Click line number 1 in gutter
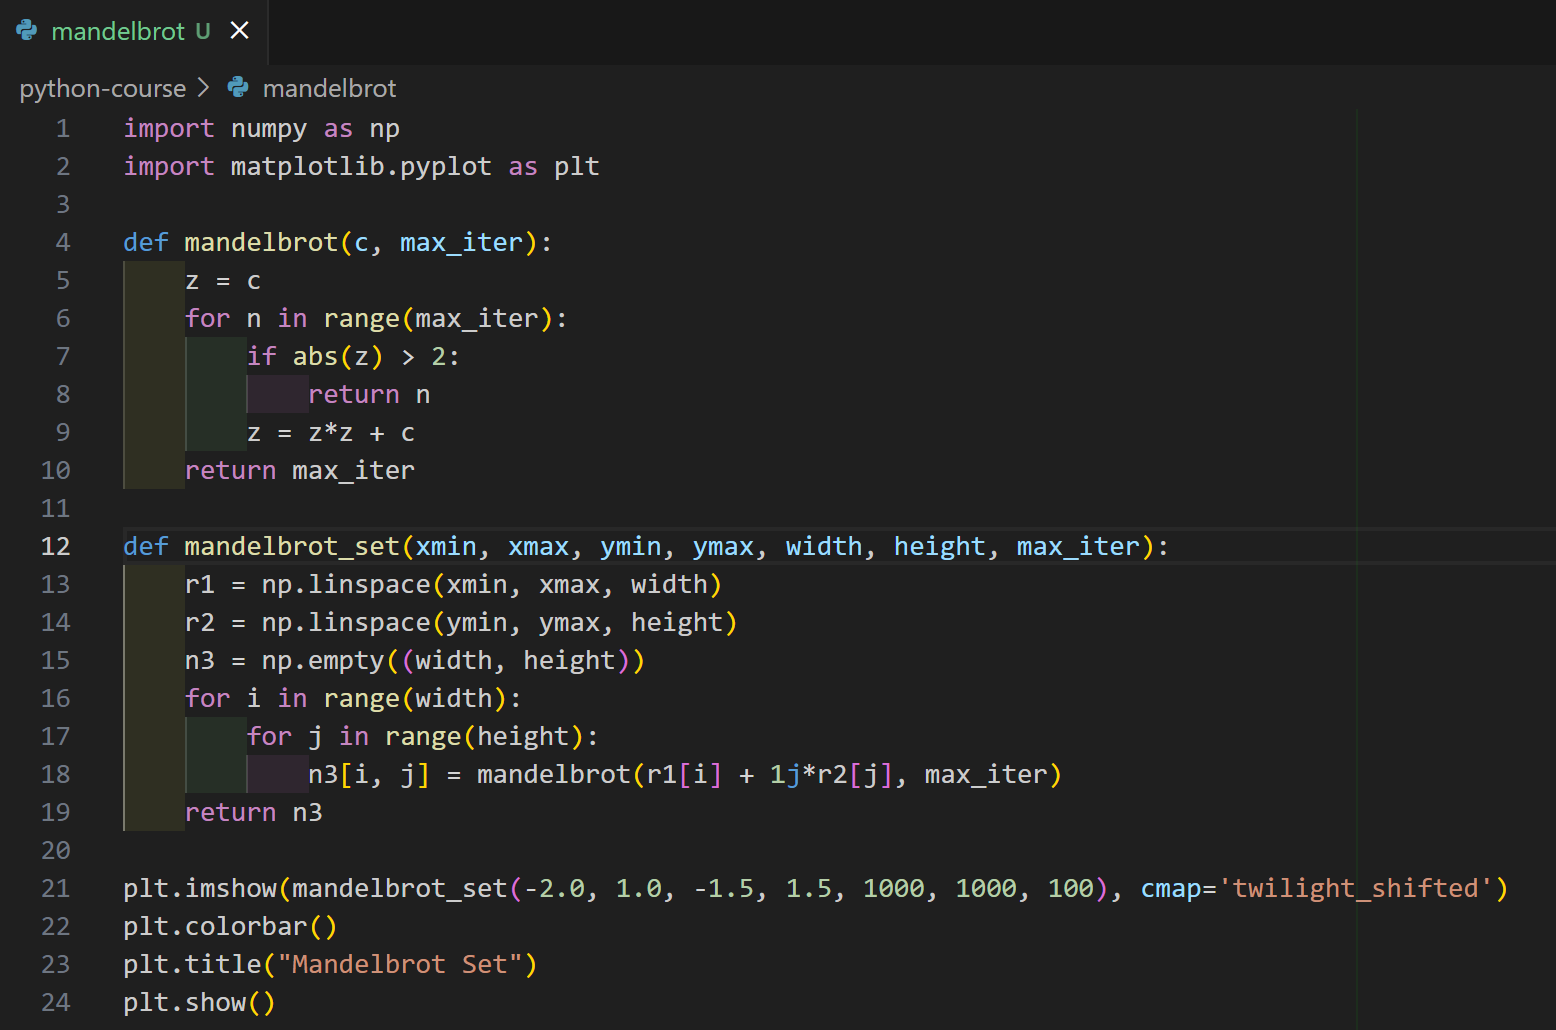Image resolution: width=1556 pixels, height=1030 pixels. [63, 128]
